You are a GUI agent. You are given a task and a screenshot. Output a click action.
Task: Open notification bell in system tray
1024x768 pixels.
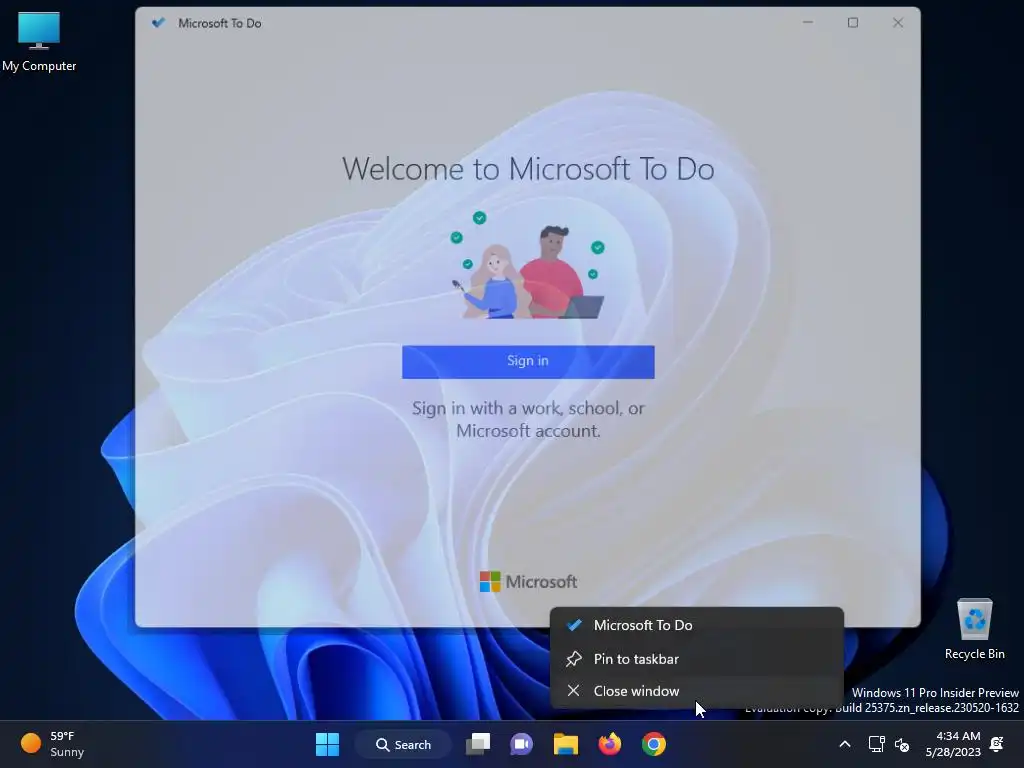click(x=997, y=744)
